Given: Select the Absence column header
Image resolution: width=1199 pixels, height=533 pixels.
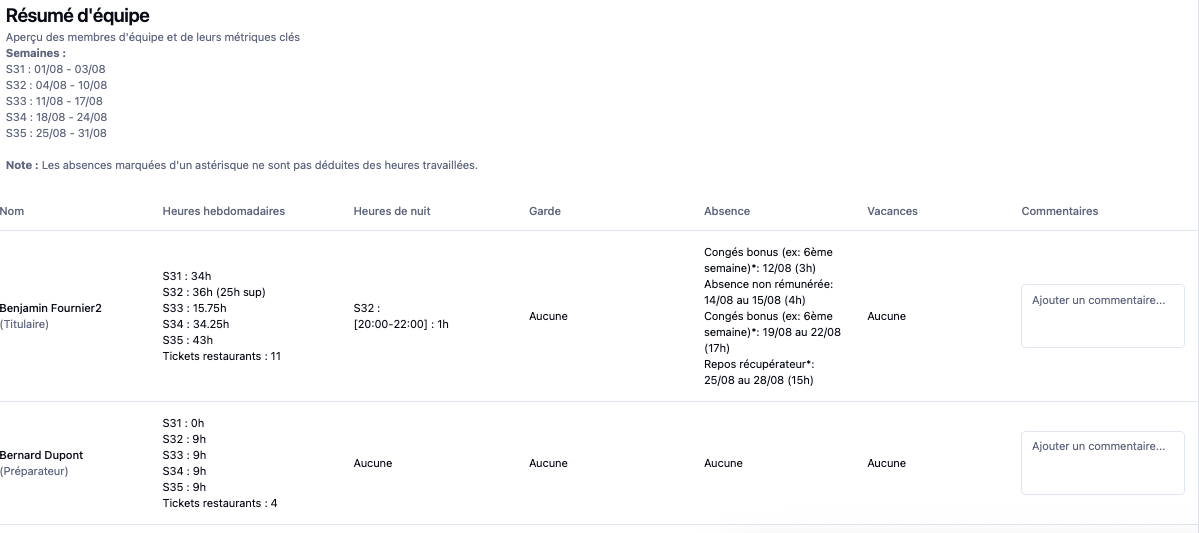Looking at the screenshot, I should (x=726, y=211).
